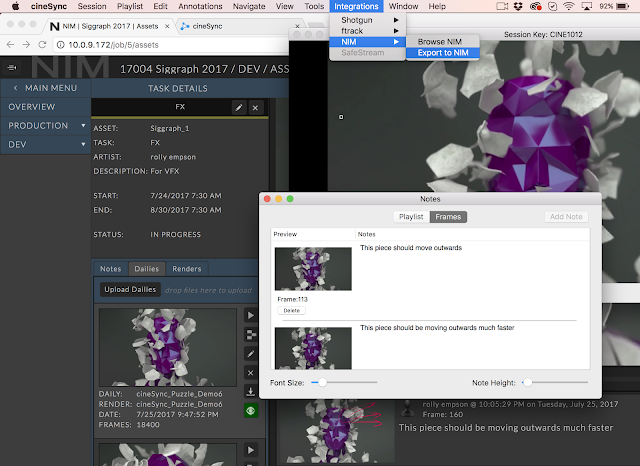Open the Annotations menu
Screen dimensions: 640x466
point(200,6)
